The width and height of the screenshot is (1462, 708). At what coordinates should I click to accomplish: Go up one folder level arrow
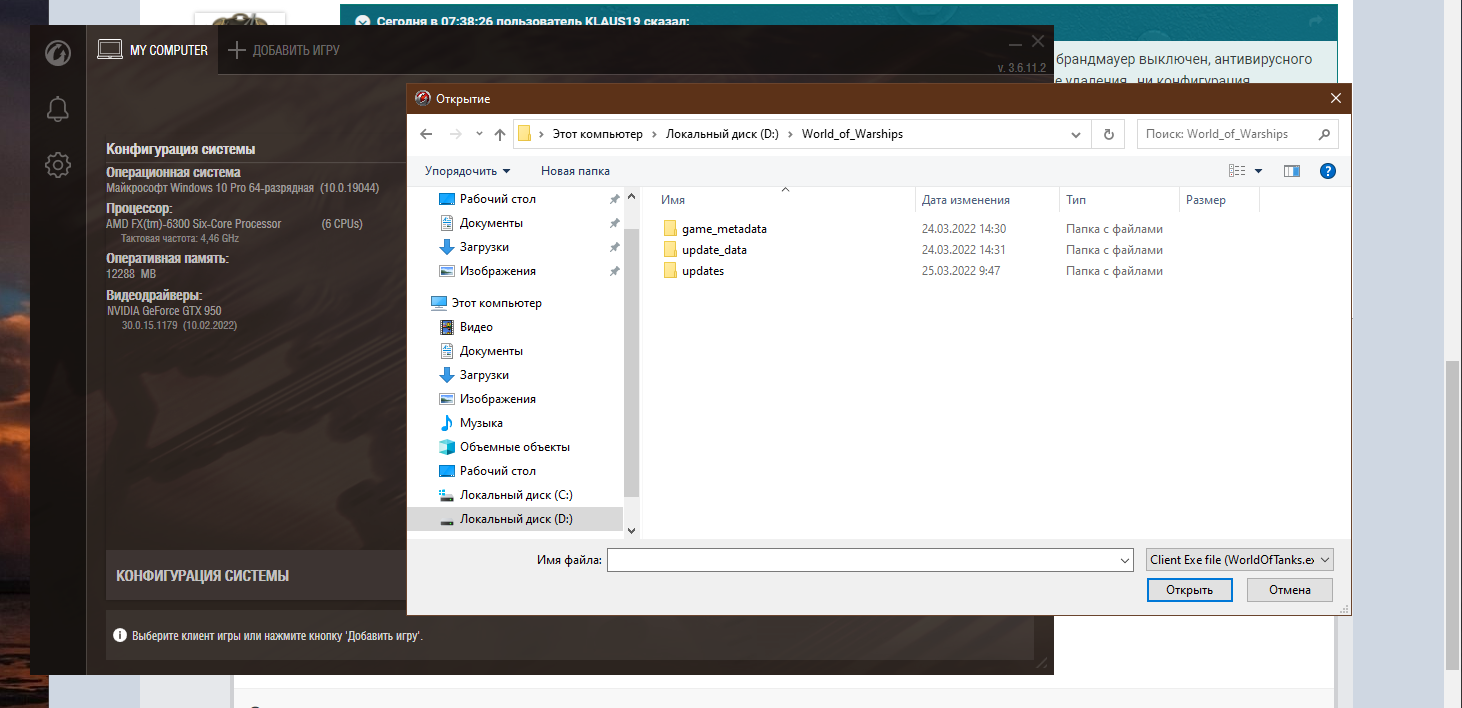point(500,134)
